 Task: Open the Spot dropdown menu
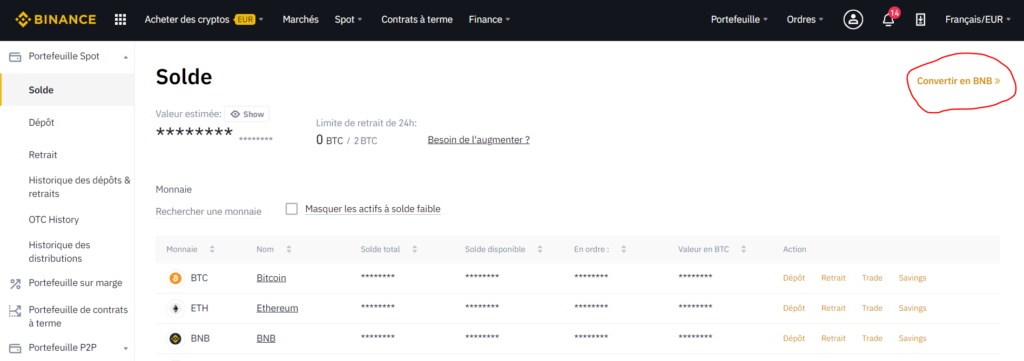(348, 20)
